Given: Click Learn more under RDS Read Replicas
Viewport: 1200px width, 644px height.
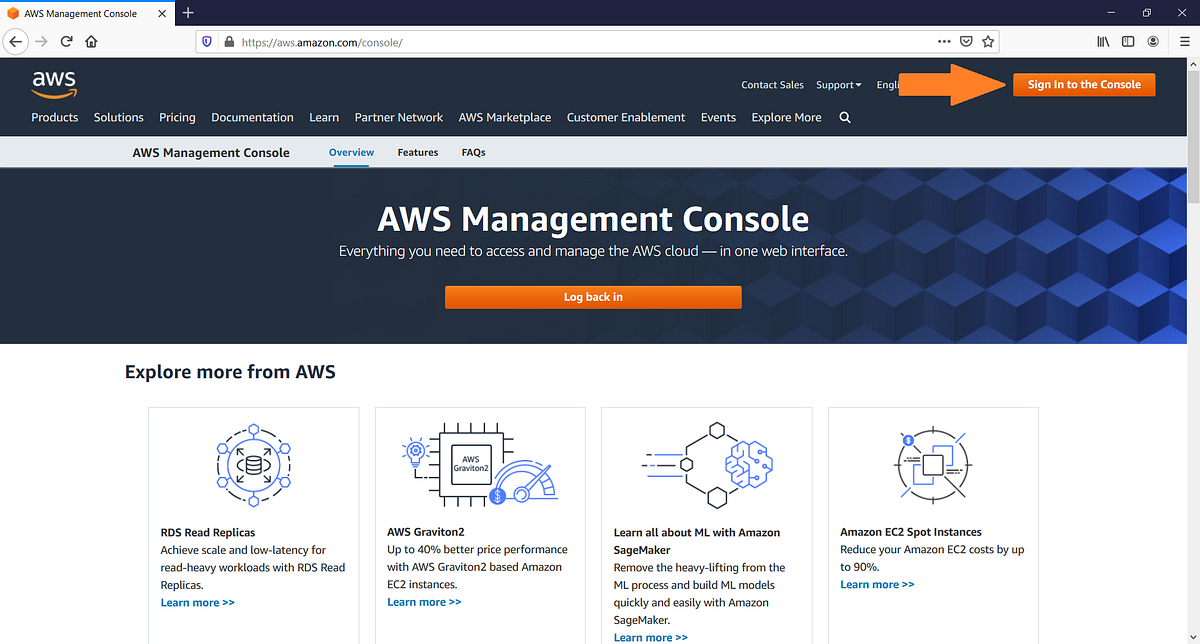Looking at the screenshot, I should [198, 603].
